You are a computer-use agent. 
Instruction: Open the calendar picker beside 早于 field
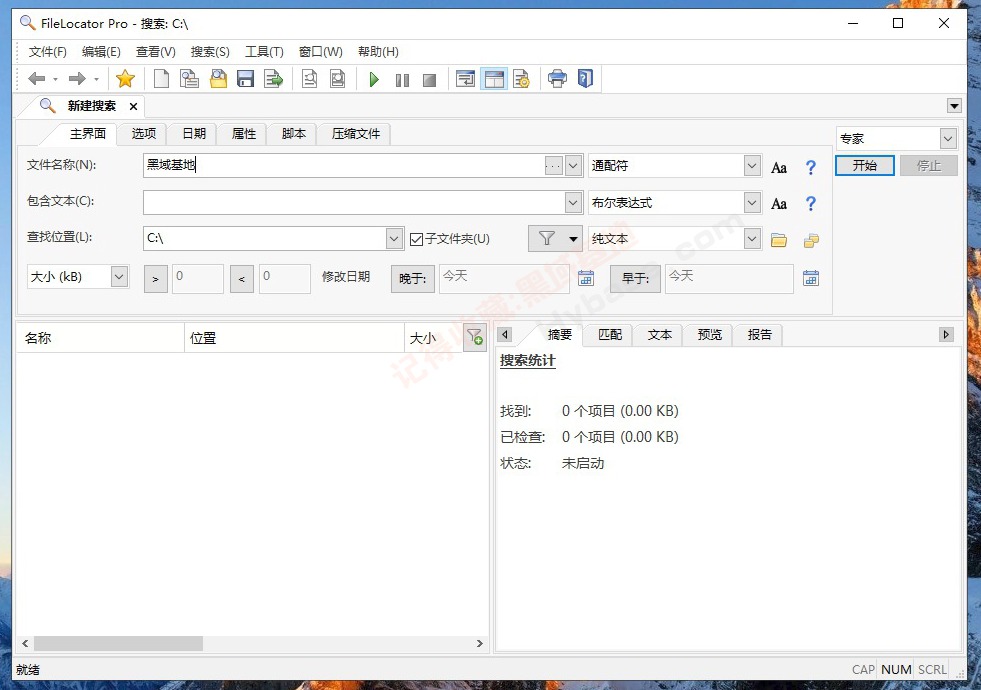coord(811,278)
